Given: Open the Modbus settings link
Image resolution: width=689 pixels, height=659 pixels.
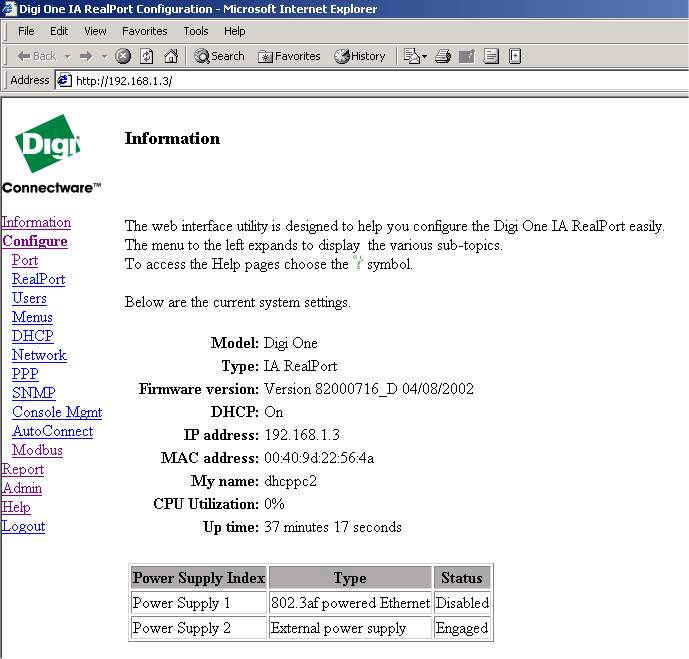Looking at the screenshot, I should 37,450.
